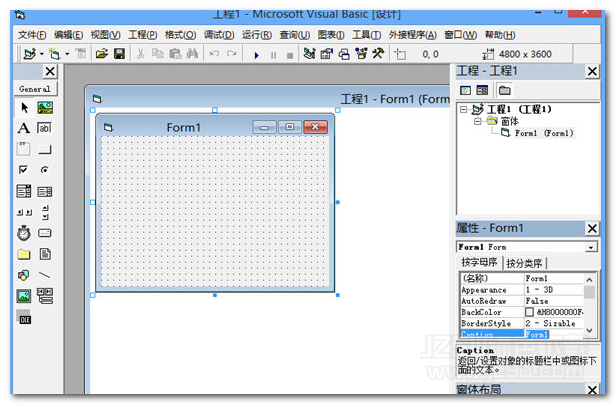Open Object Browser from toolbar

(x=361, y=53)
